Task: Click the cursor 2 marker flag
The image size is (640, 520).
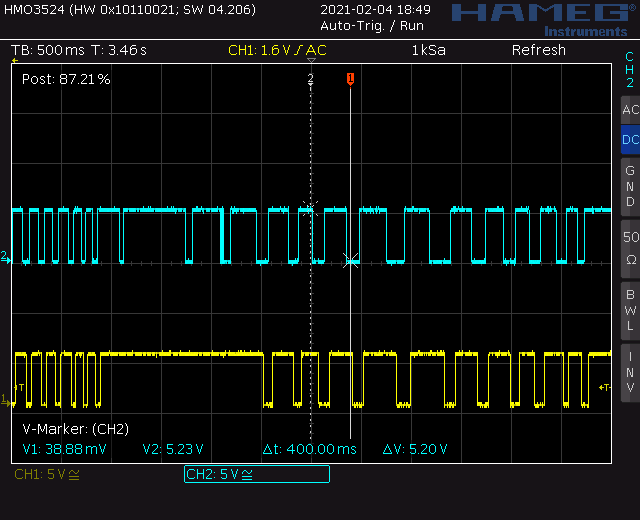Action: click(x=311, y=78)
